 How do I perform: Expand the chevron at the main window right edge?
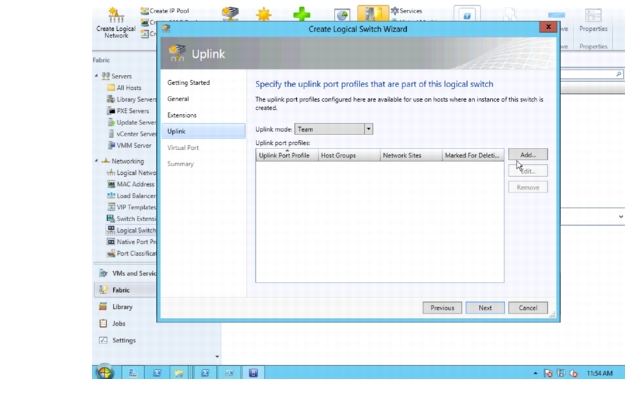621,216
